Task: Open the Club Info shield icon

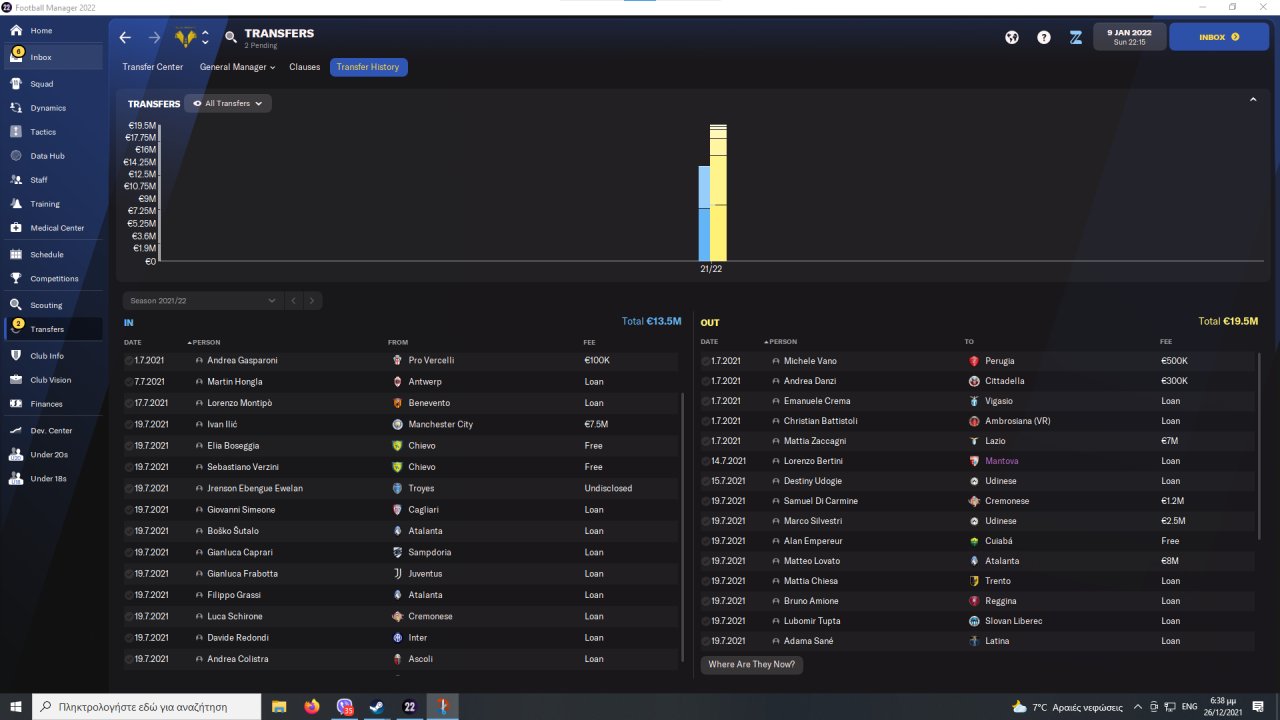Action: coord(16,356)
